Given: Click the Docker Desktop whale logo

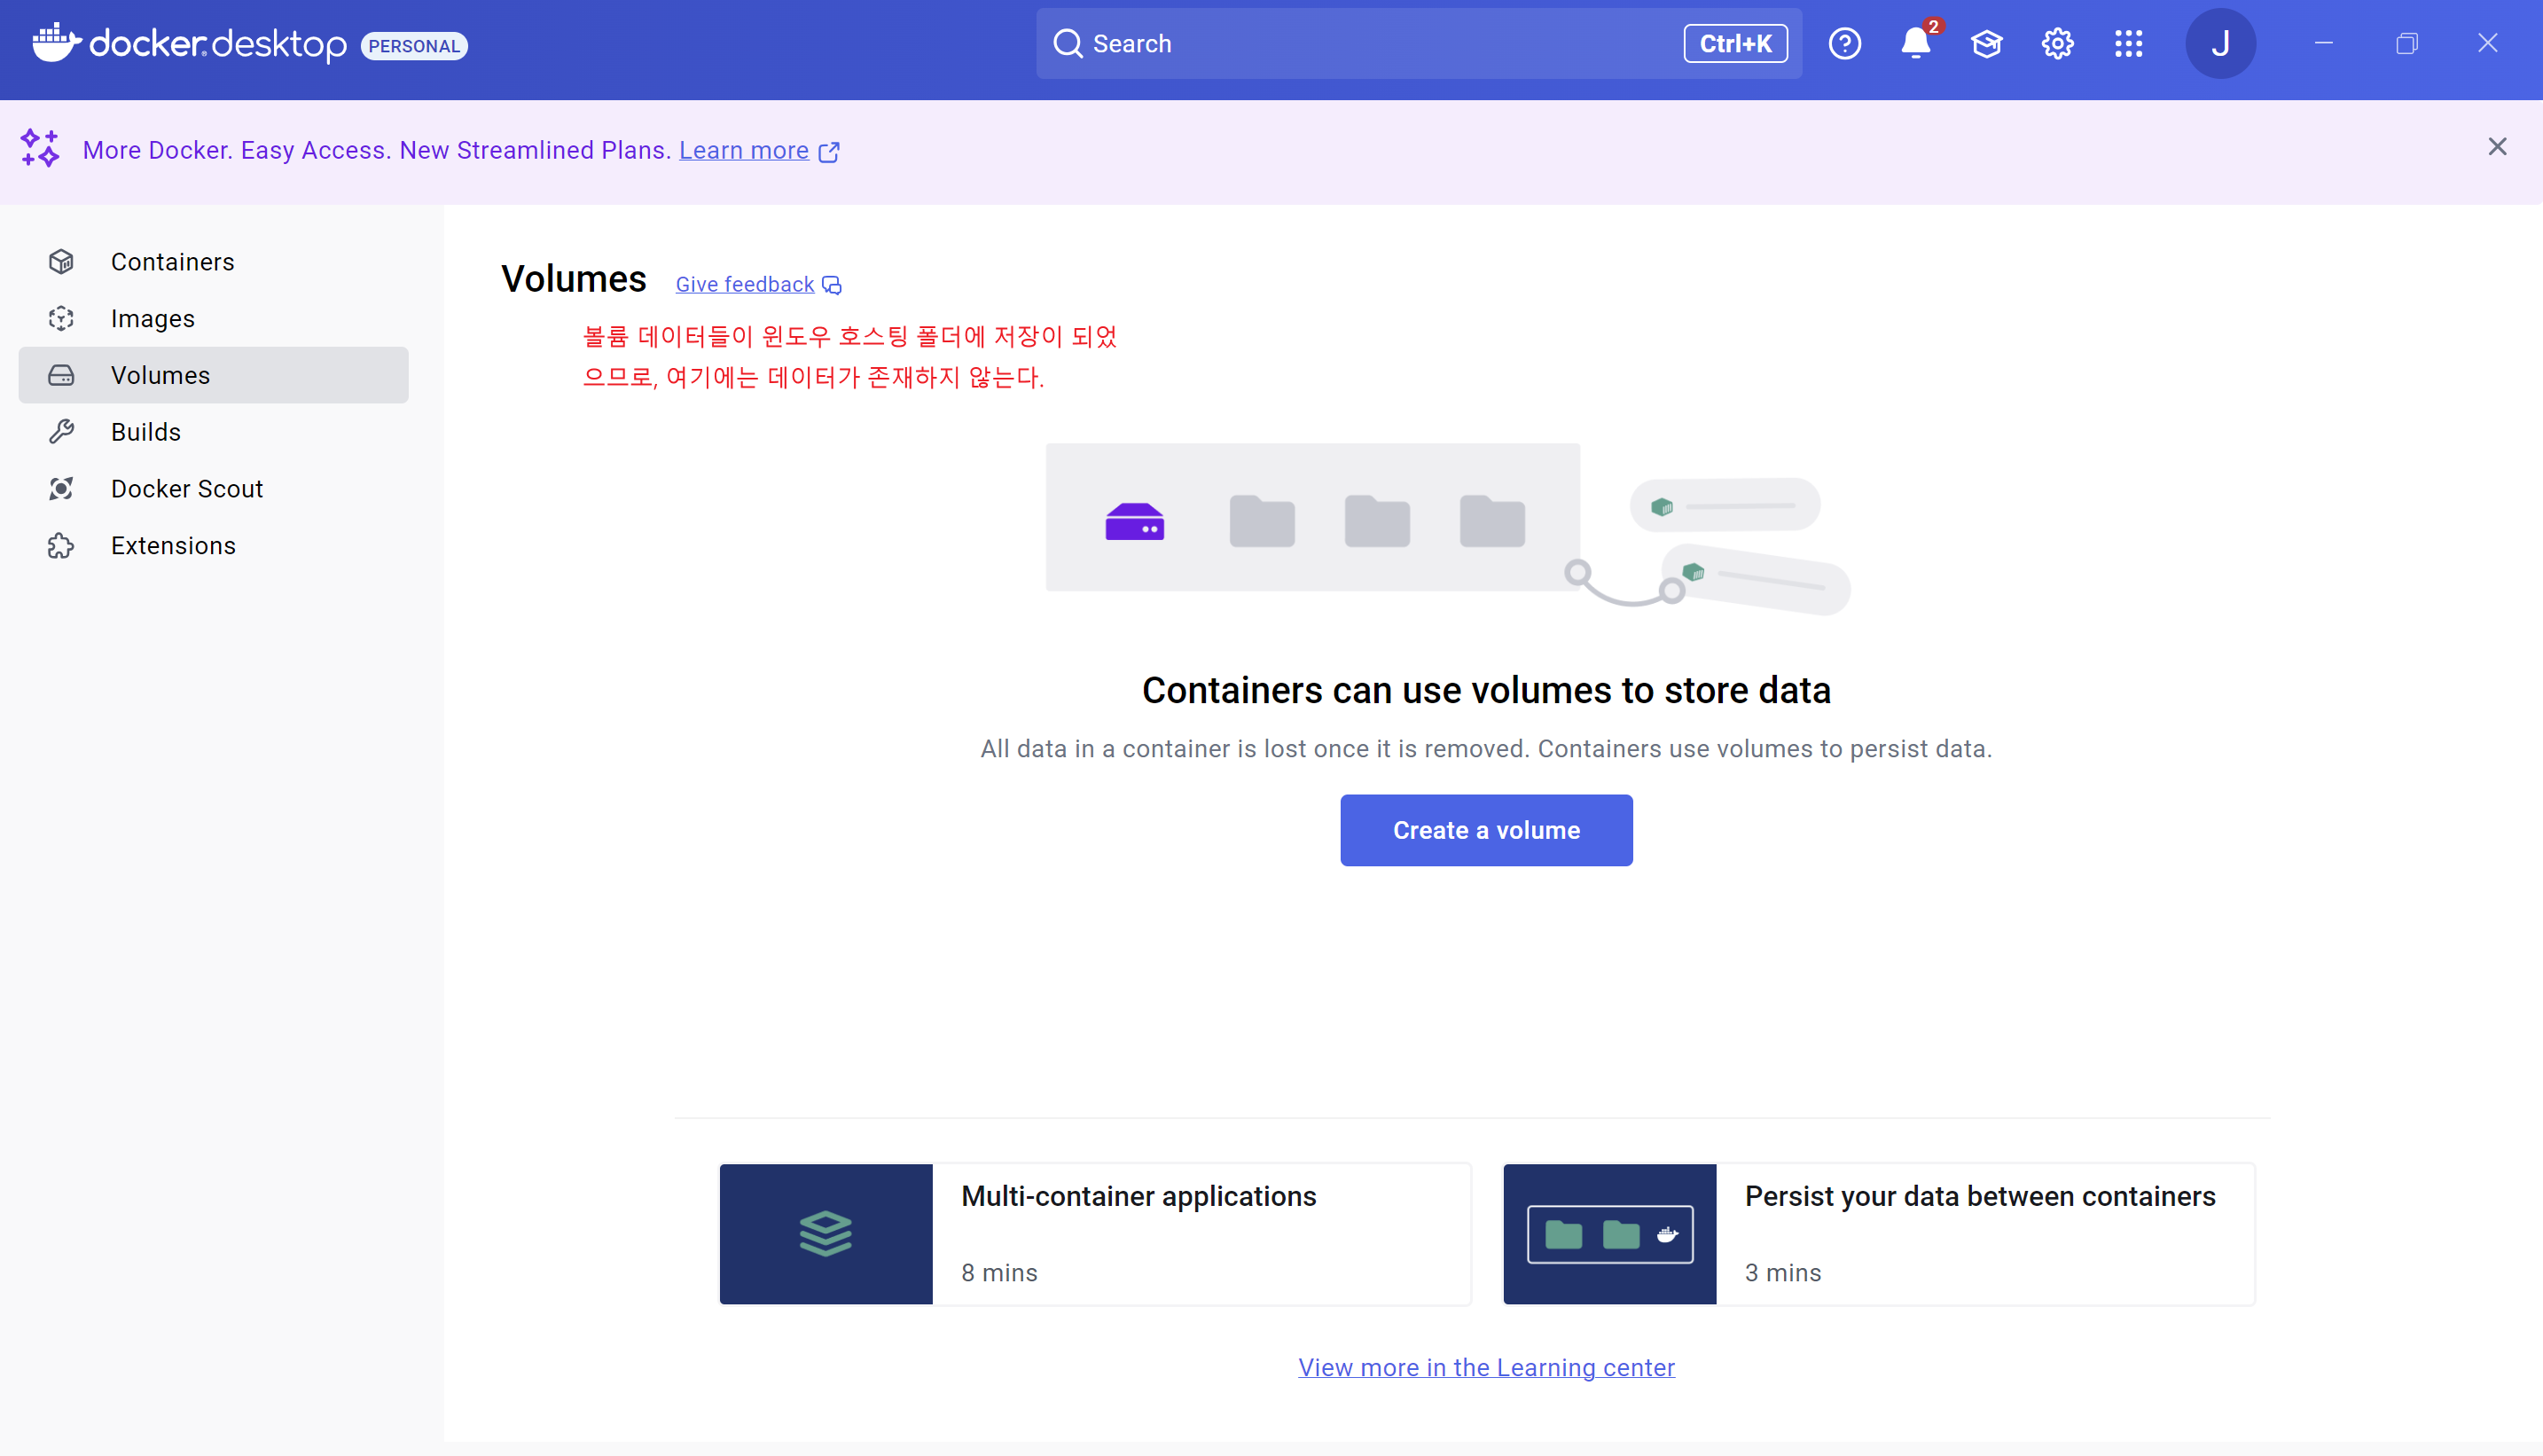Looking at the screenshot, I should click(56, 43).
